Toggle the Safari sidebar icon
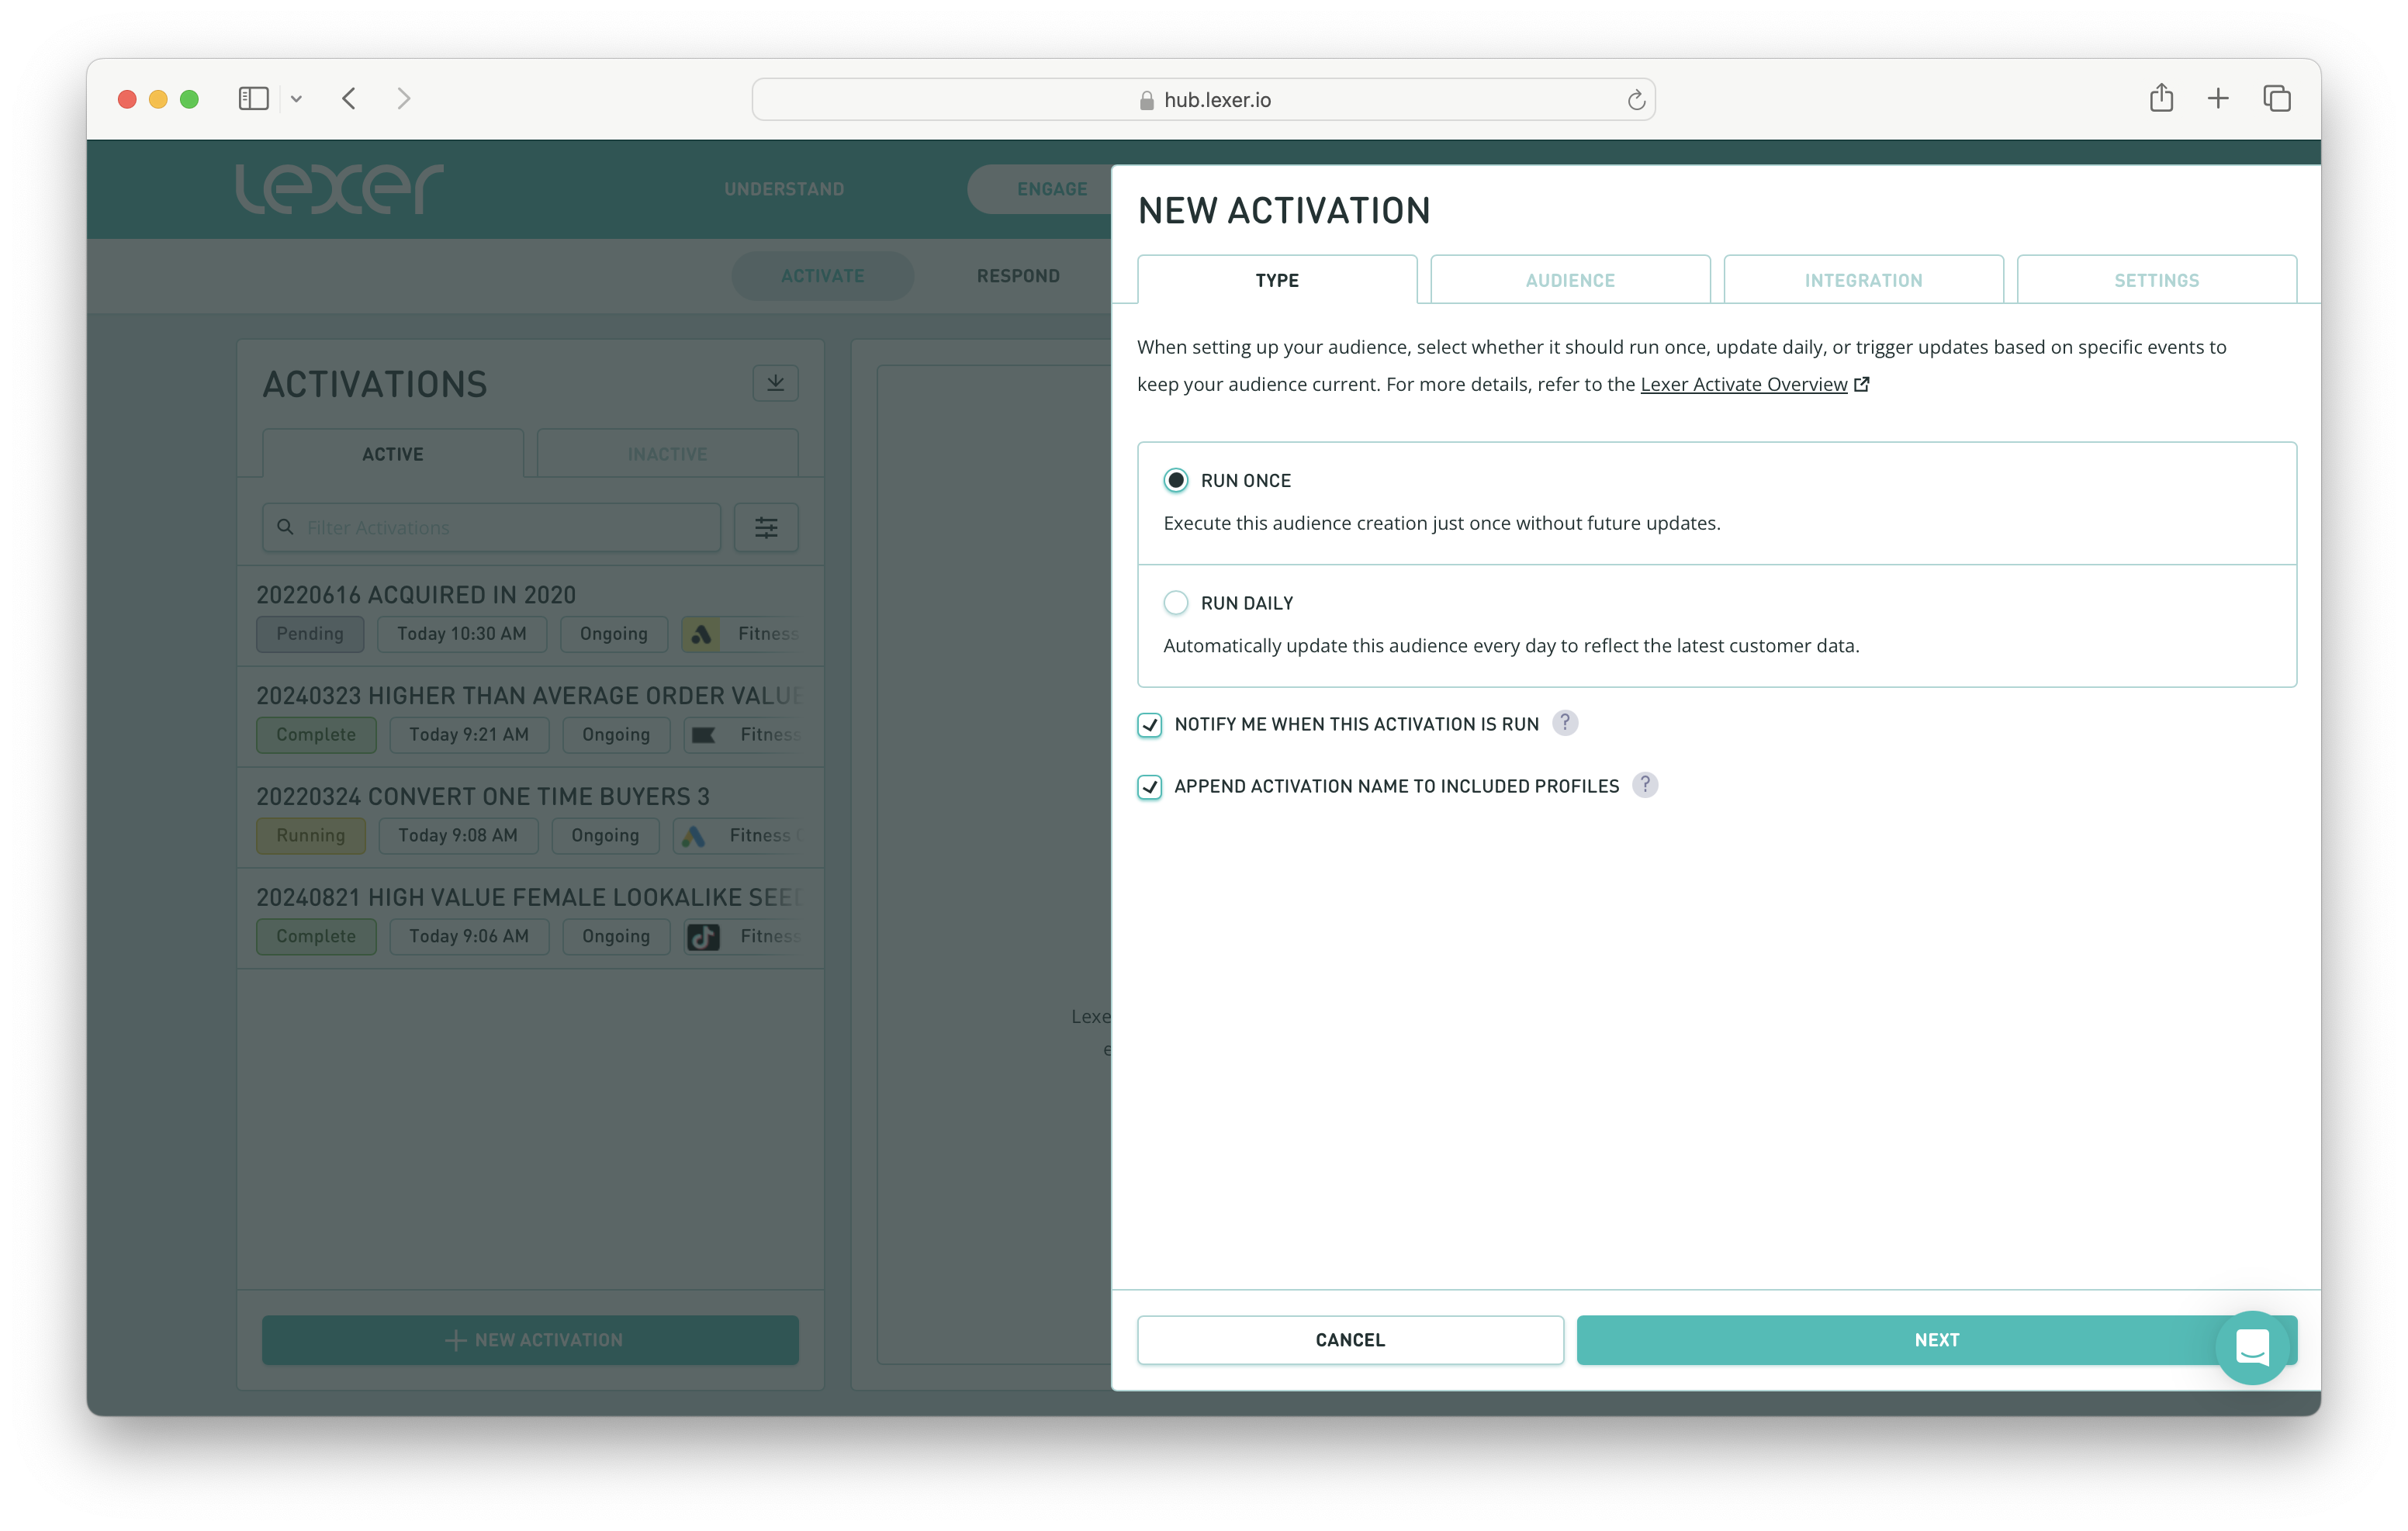2408x1531 pixels. coord(253,98)
